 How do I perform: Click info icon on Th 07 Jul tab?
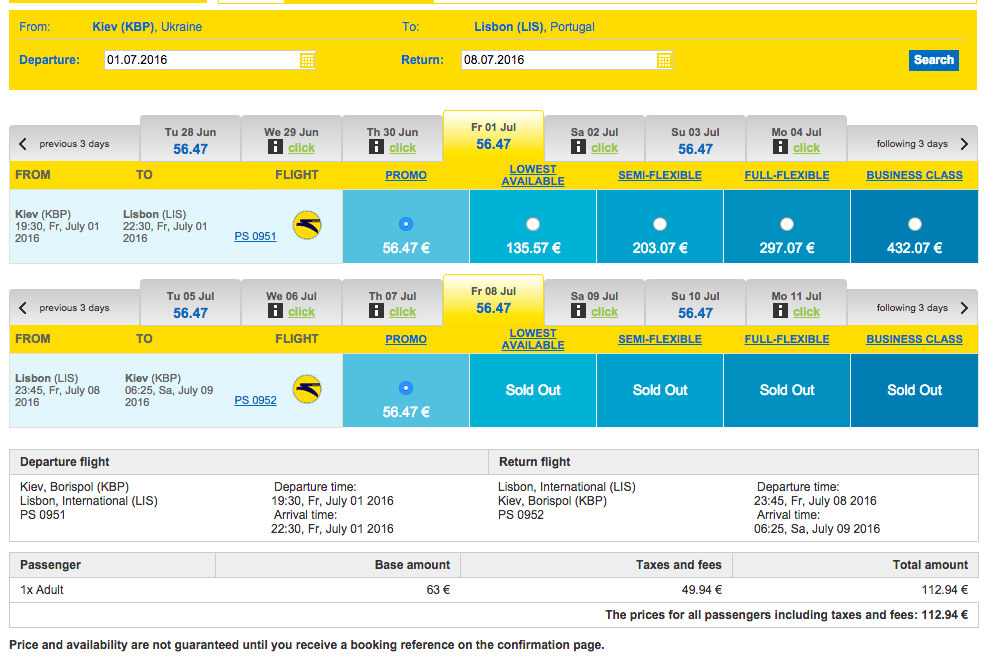click(x=376, y=311)
